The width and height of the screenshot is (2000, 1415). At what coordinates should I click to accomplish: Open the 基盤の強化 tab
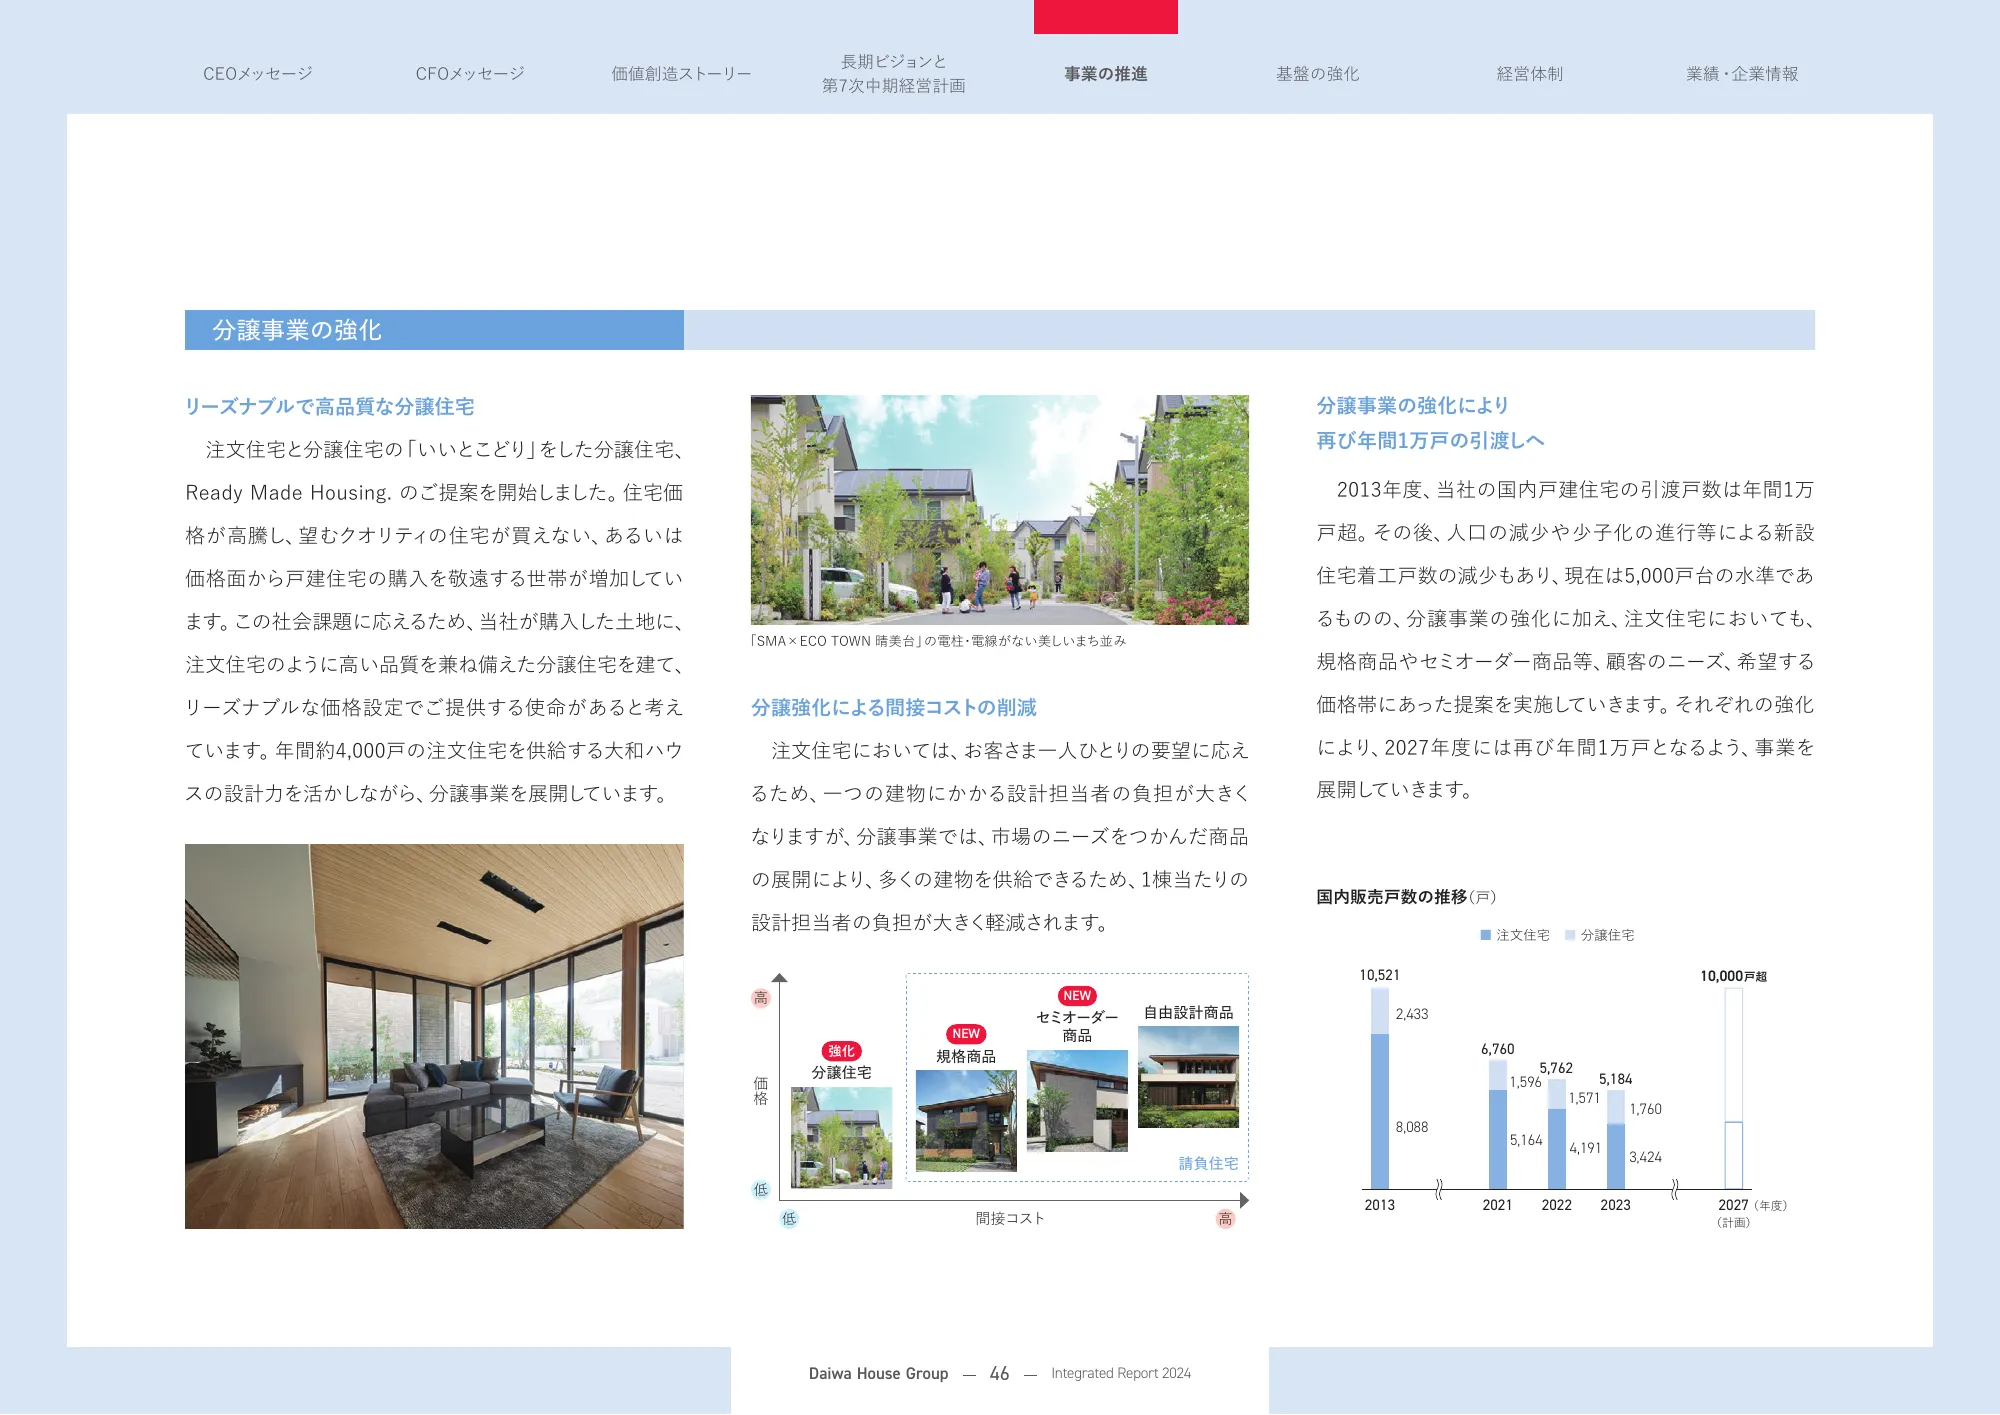[x=1317, y=74]
